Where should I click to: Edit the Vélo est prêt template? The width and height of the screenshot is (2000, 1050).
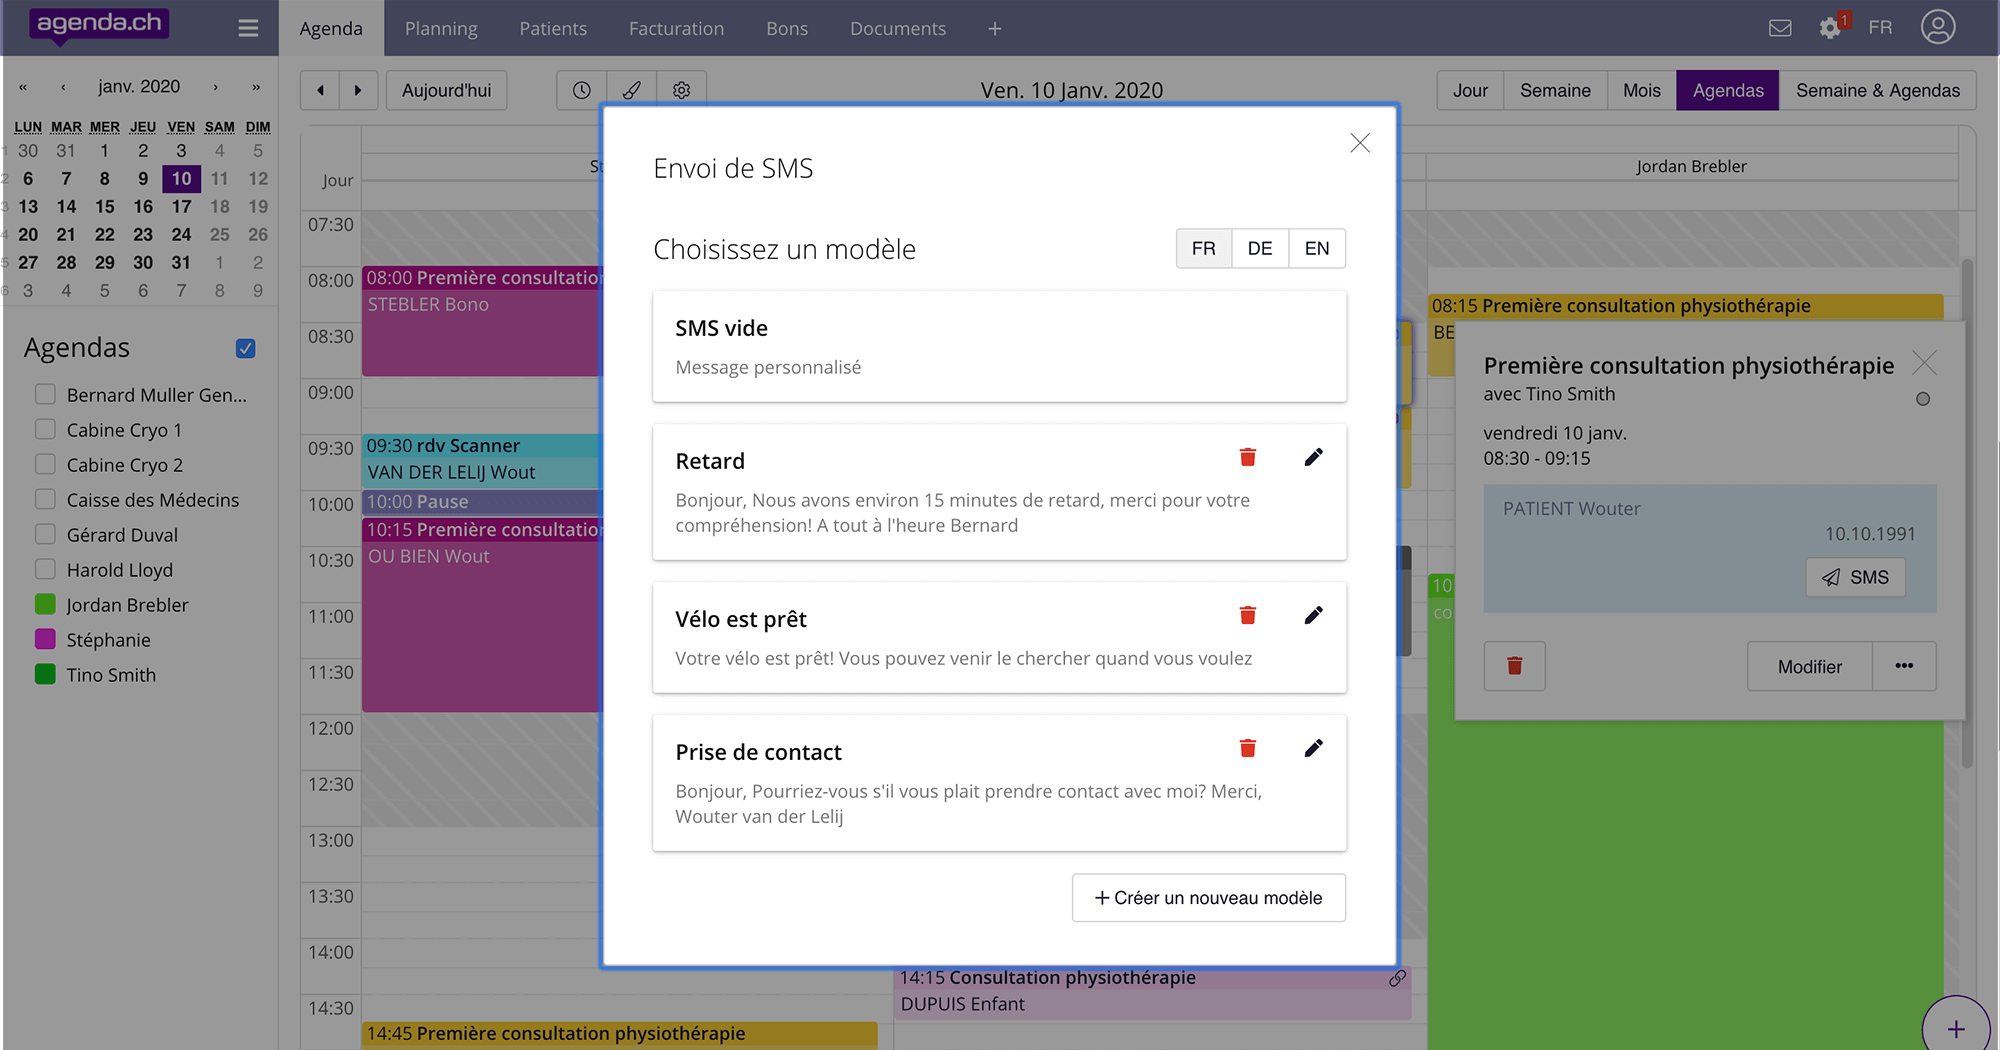tap(1313, 615)
